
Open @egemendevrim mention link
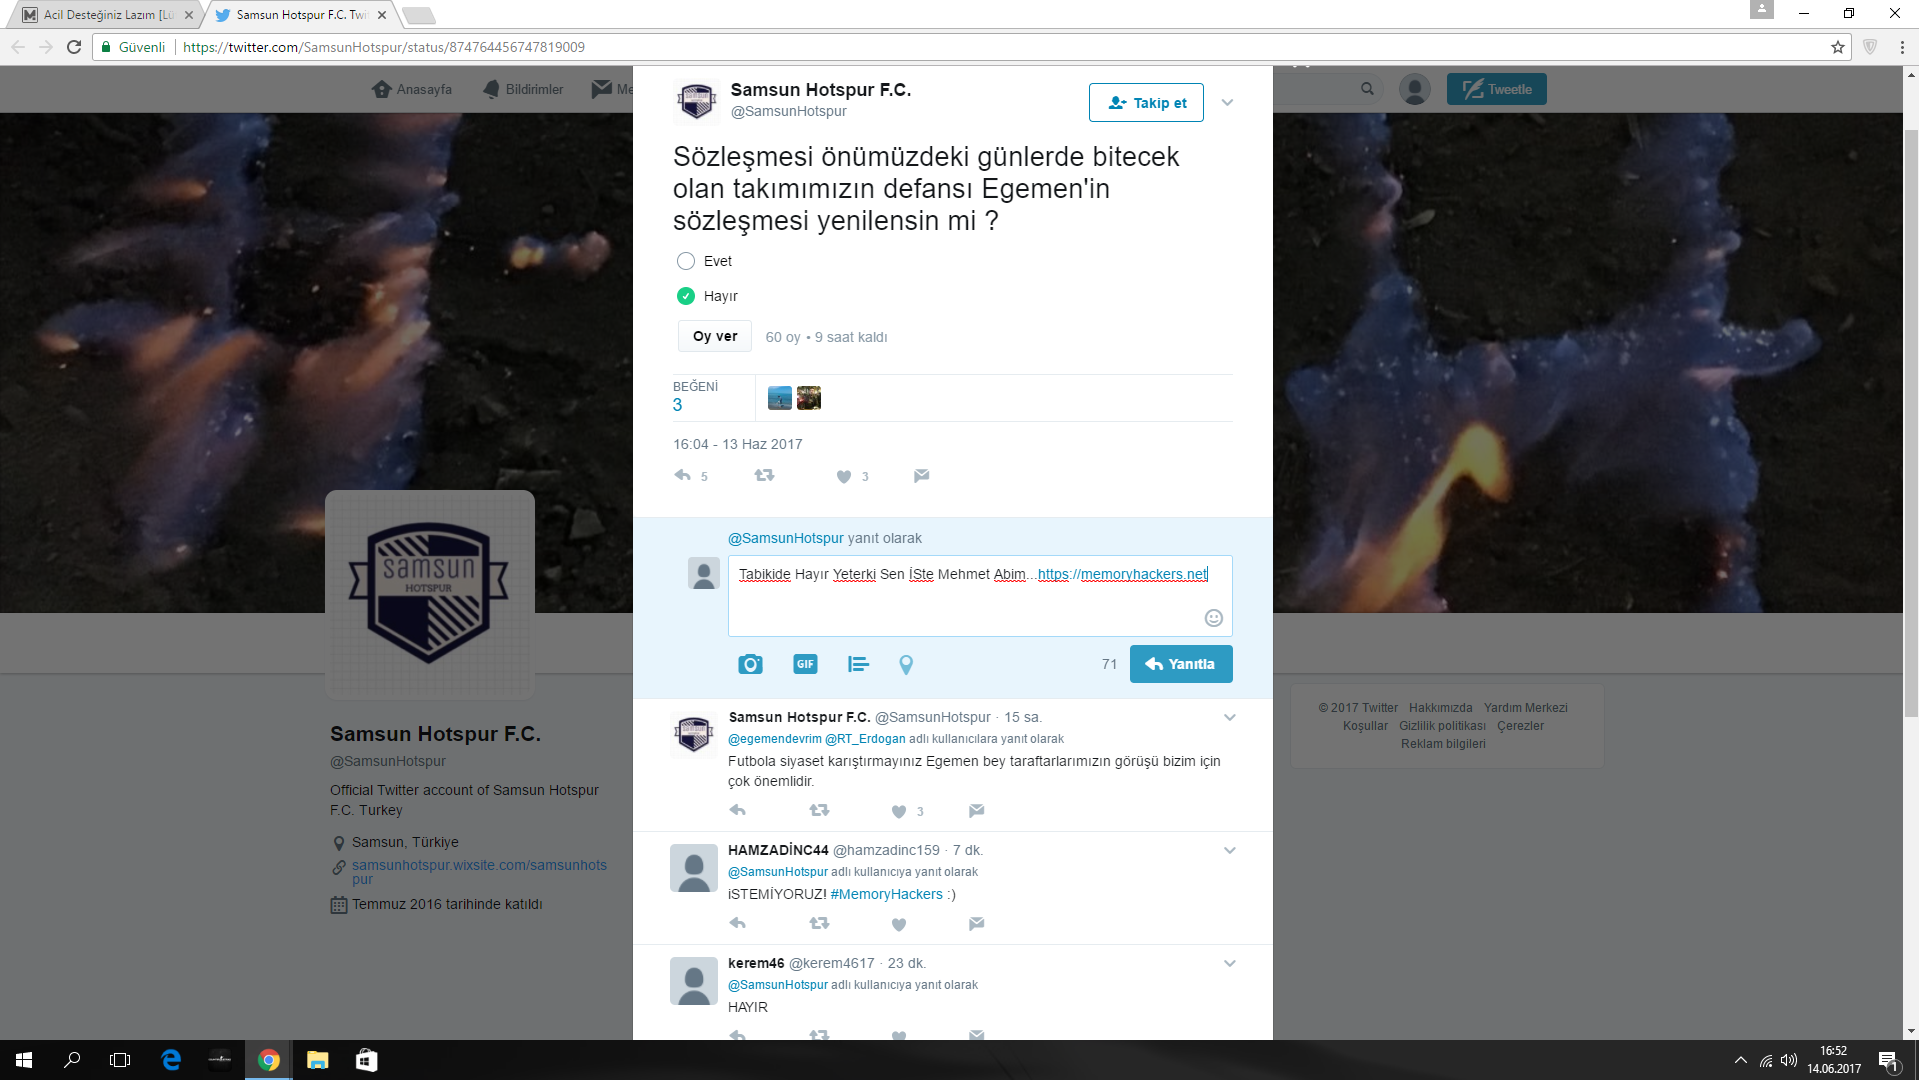coord(775,739)
